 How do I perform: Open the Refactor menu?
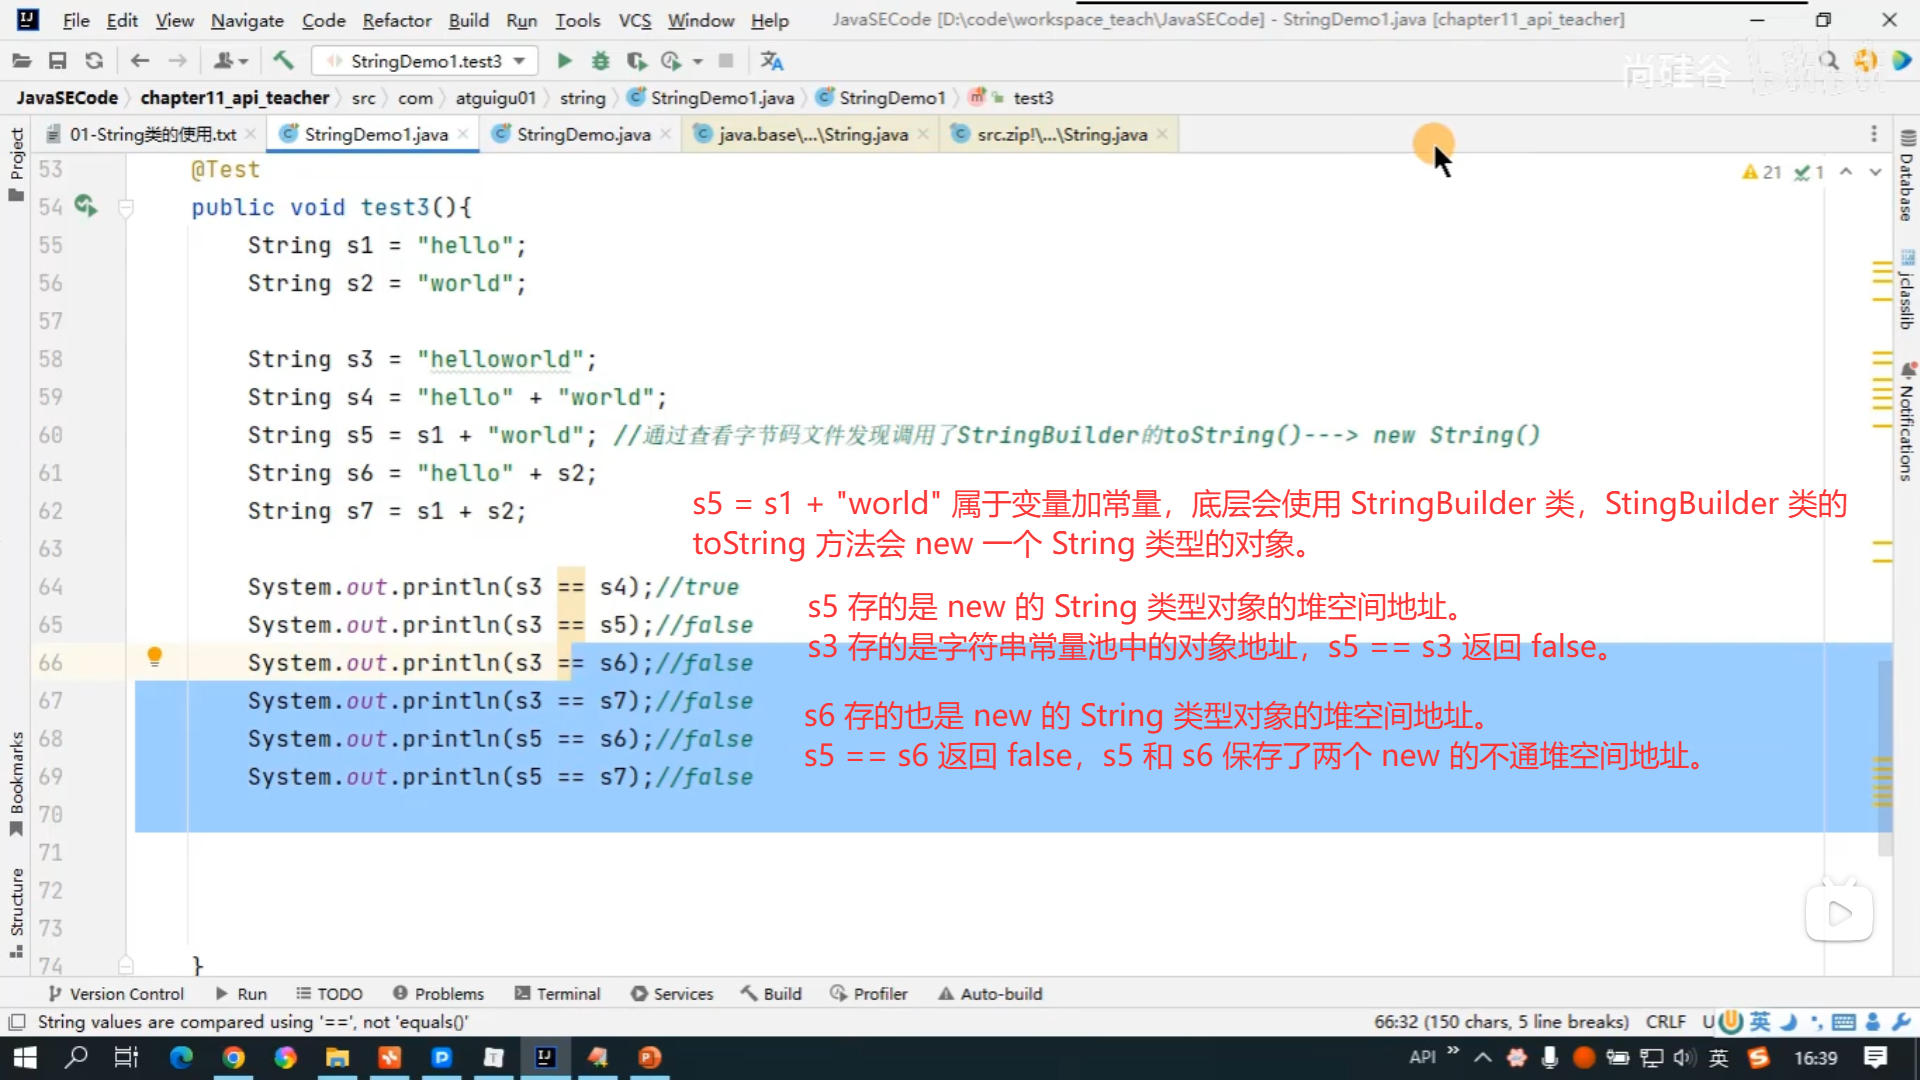pos(396,20)
